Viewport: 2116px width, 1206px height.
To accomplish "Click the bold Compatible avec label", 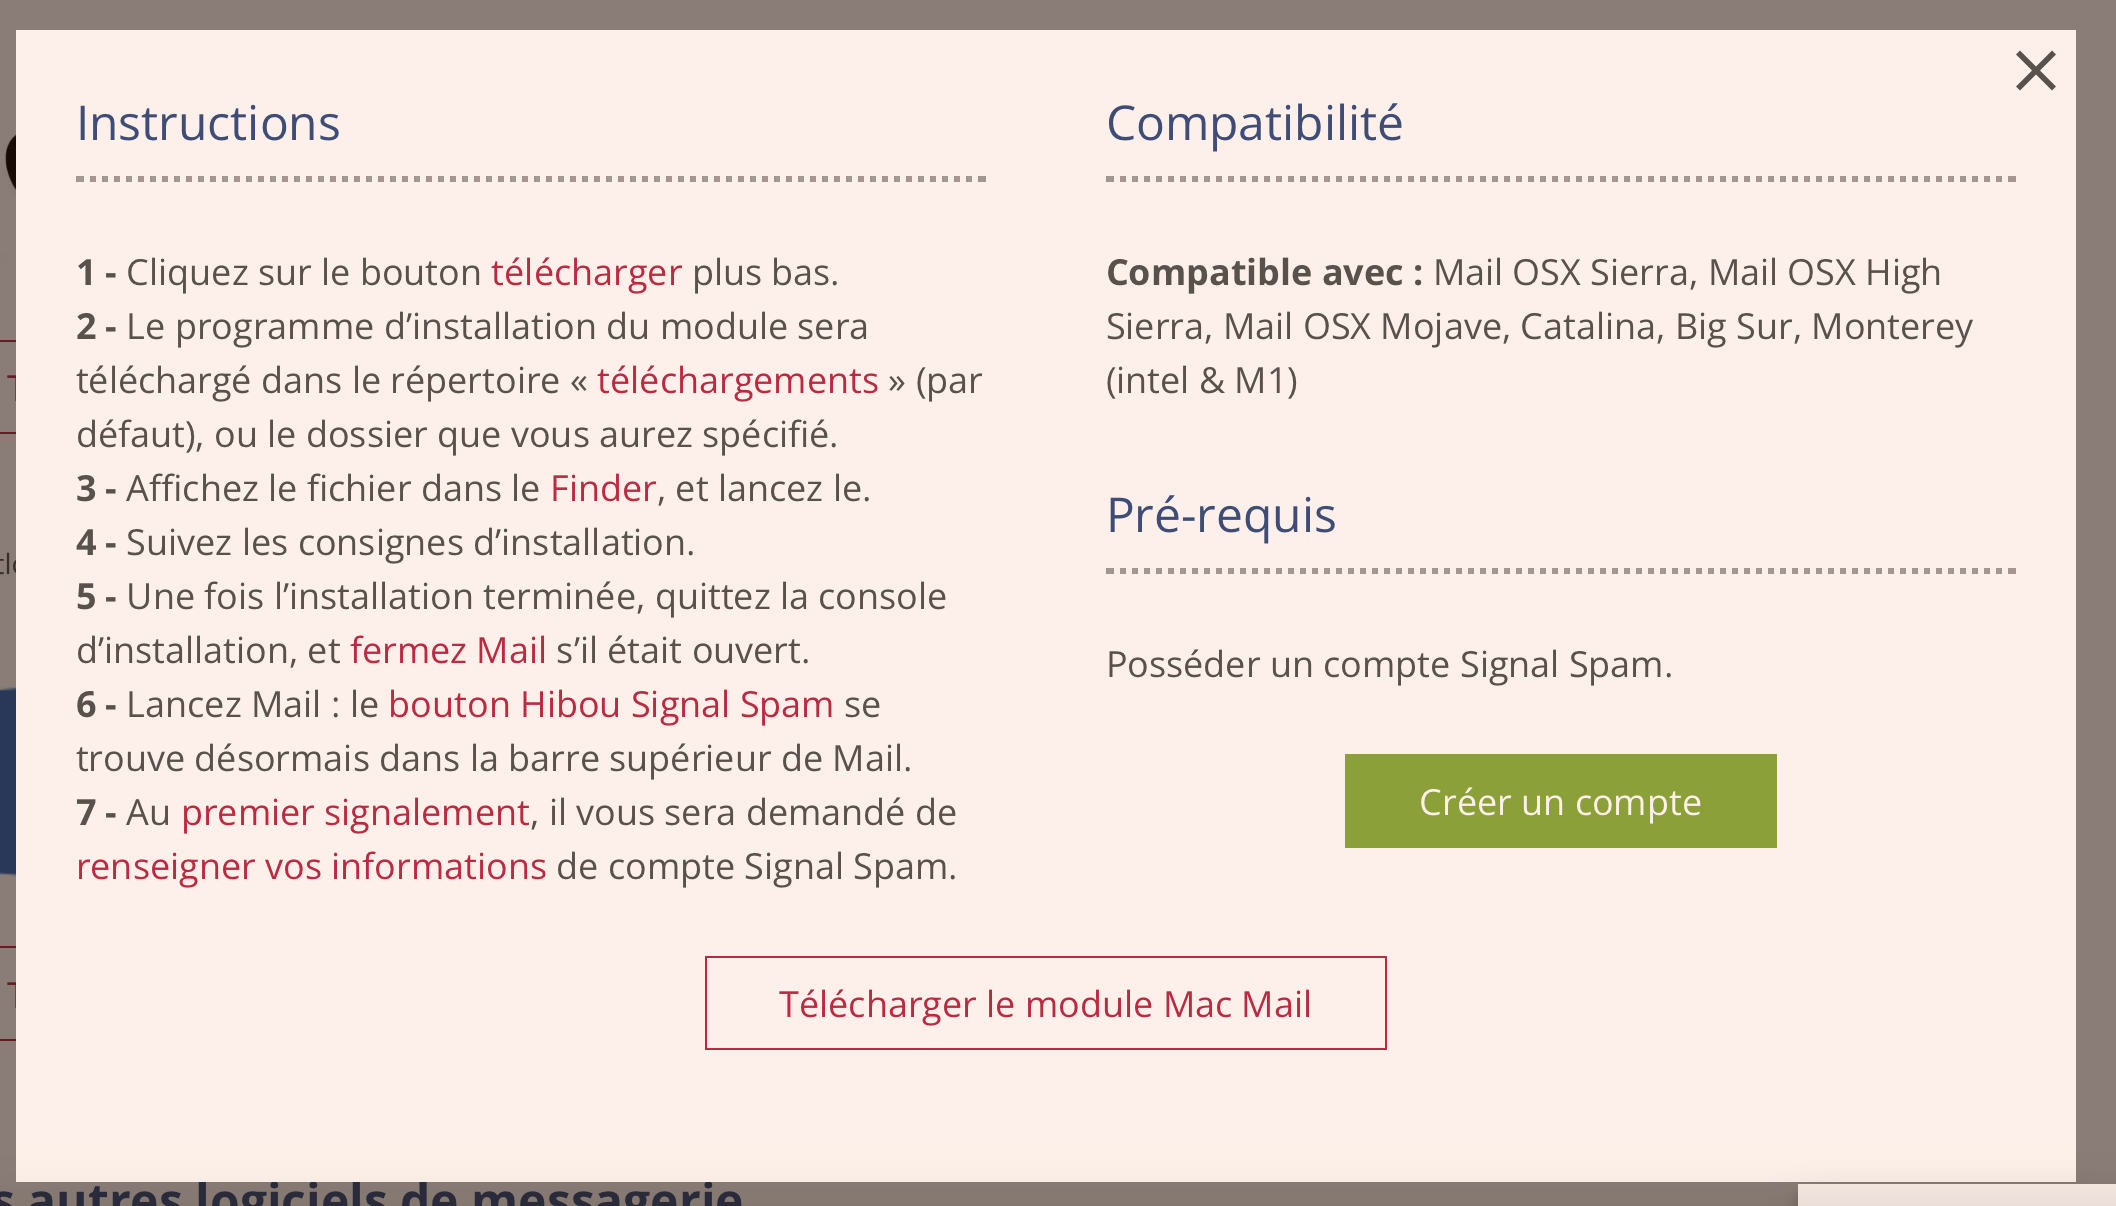I will pyautogui.click(x=1264, y=272).
